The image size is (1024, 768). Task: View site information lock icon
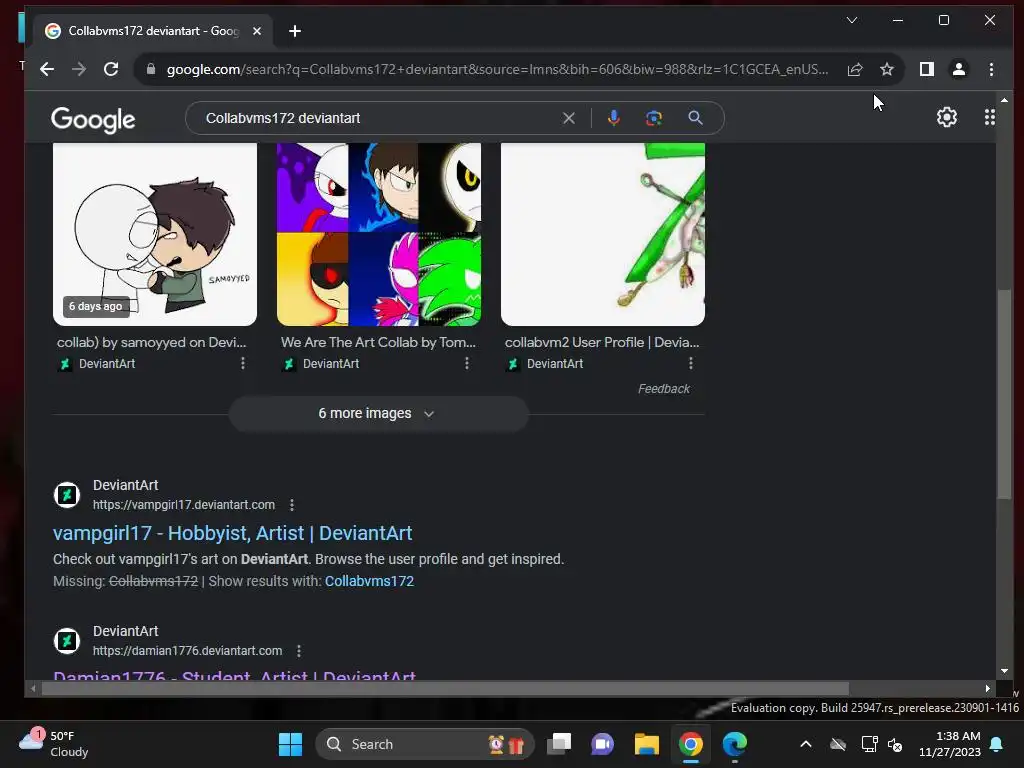coord(151,69)
